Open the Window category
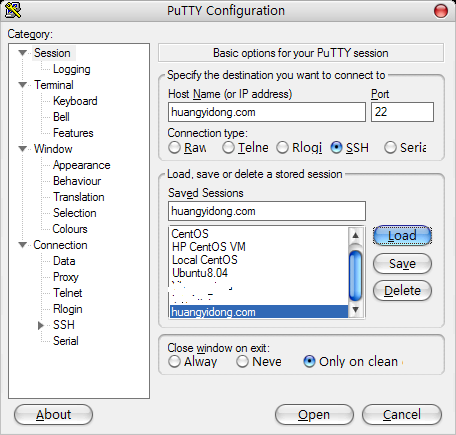 53,149
